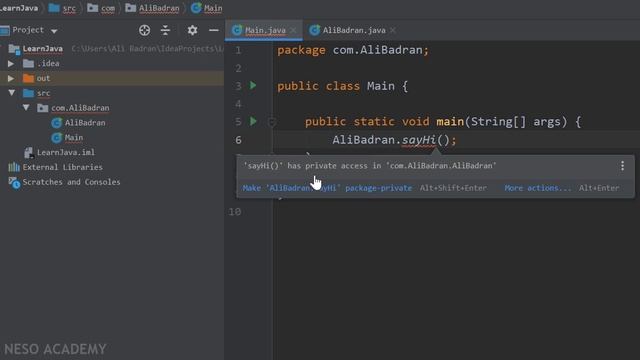This screenshot has height=360, width=640.
Task: Run the main method gutter icon
Action: pos(253,121)
